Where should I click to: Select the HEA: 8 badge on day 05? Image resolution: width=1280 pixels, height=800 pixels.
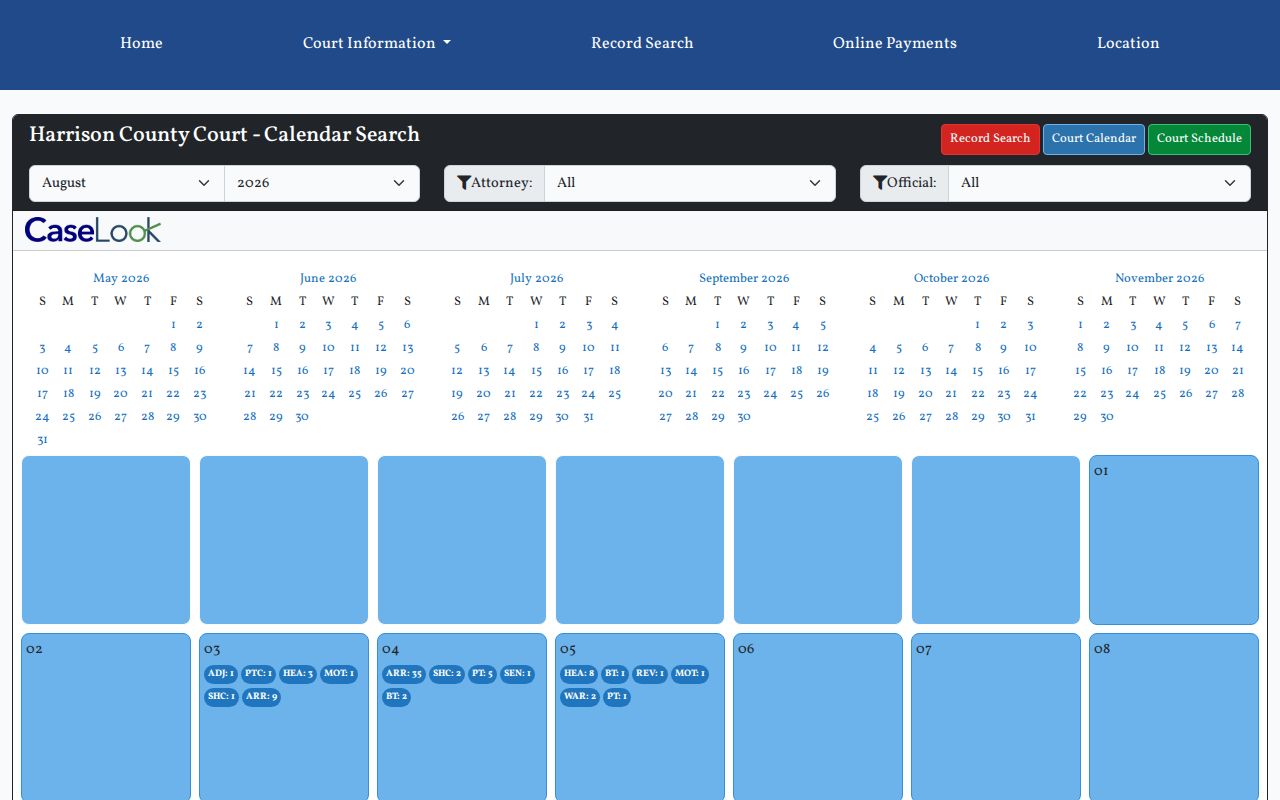coord(579,674)
